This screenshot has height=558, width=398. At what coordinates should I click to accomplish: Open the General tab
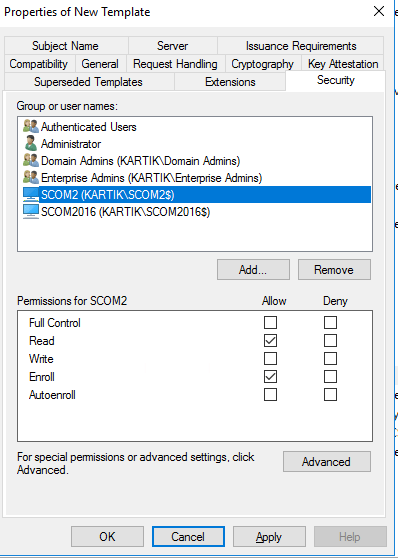point(100,64)
